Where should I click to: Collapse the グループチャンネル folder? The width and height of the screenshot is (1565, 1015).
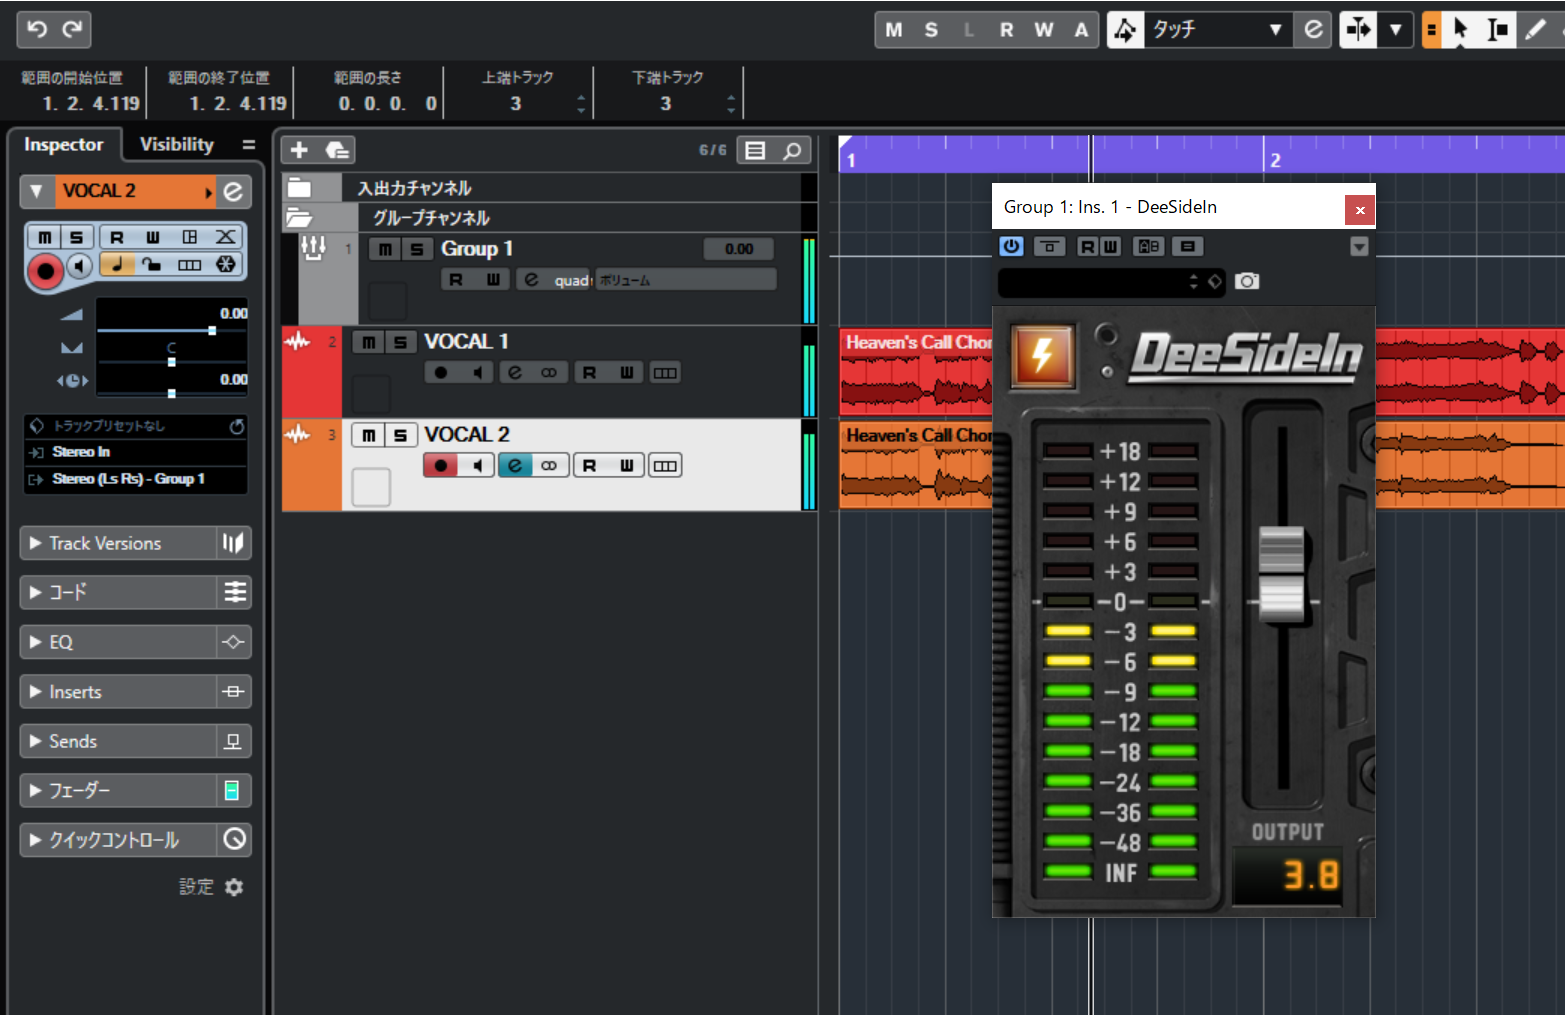[x=299, y=217]
